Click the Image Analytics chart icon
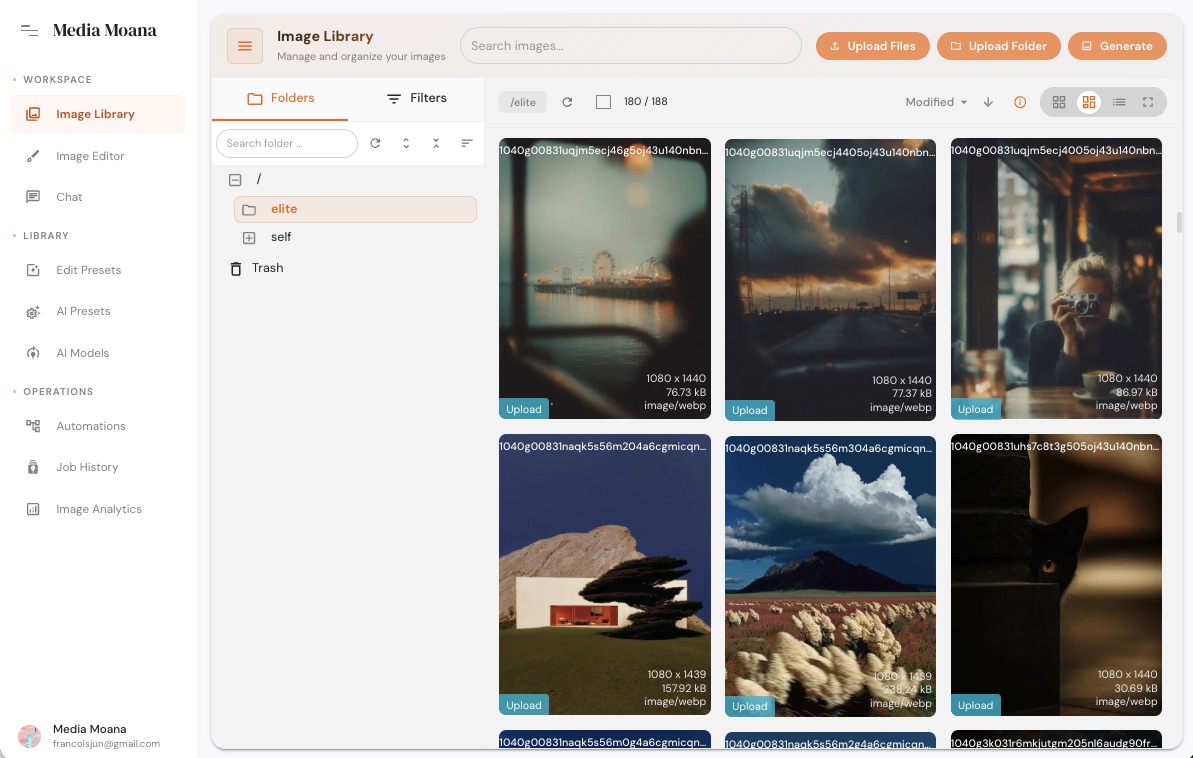The height and width of the screenshot is (758, 1193). coord(33,509)
